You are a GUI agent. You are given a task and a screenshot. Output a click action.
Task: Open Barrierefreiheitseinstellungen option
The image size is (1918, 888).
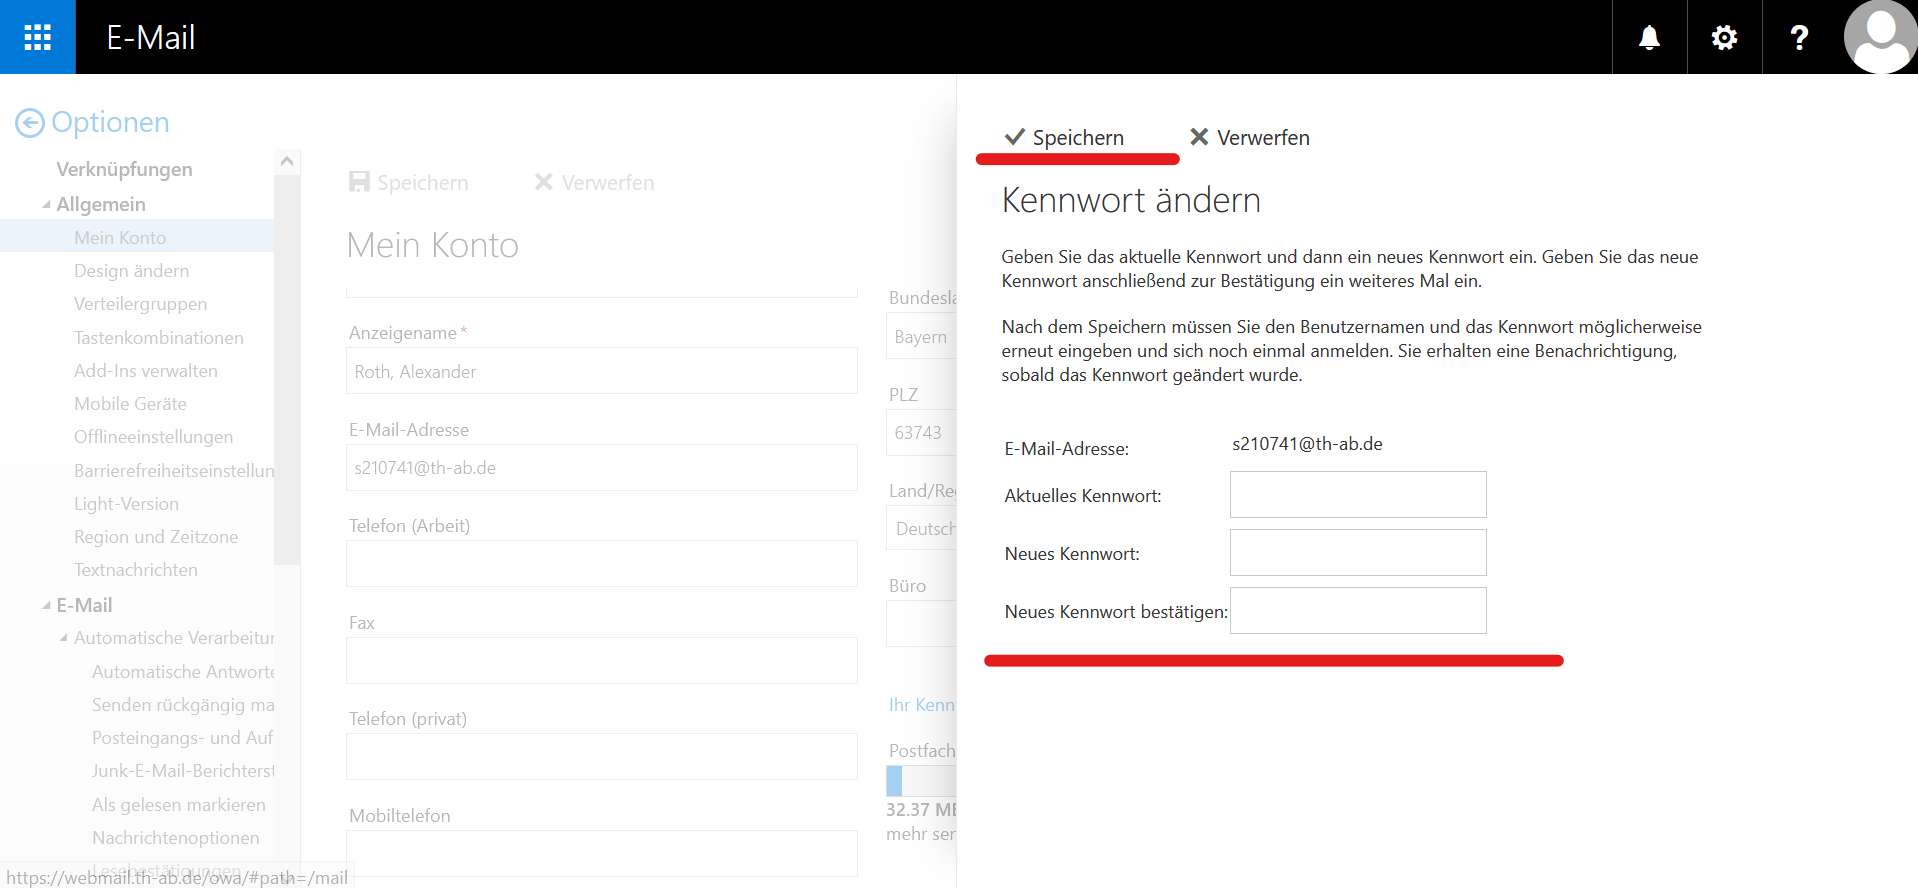(173, 470)
